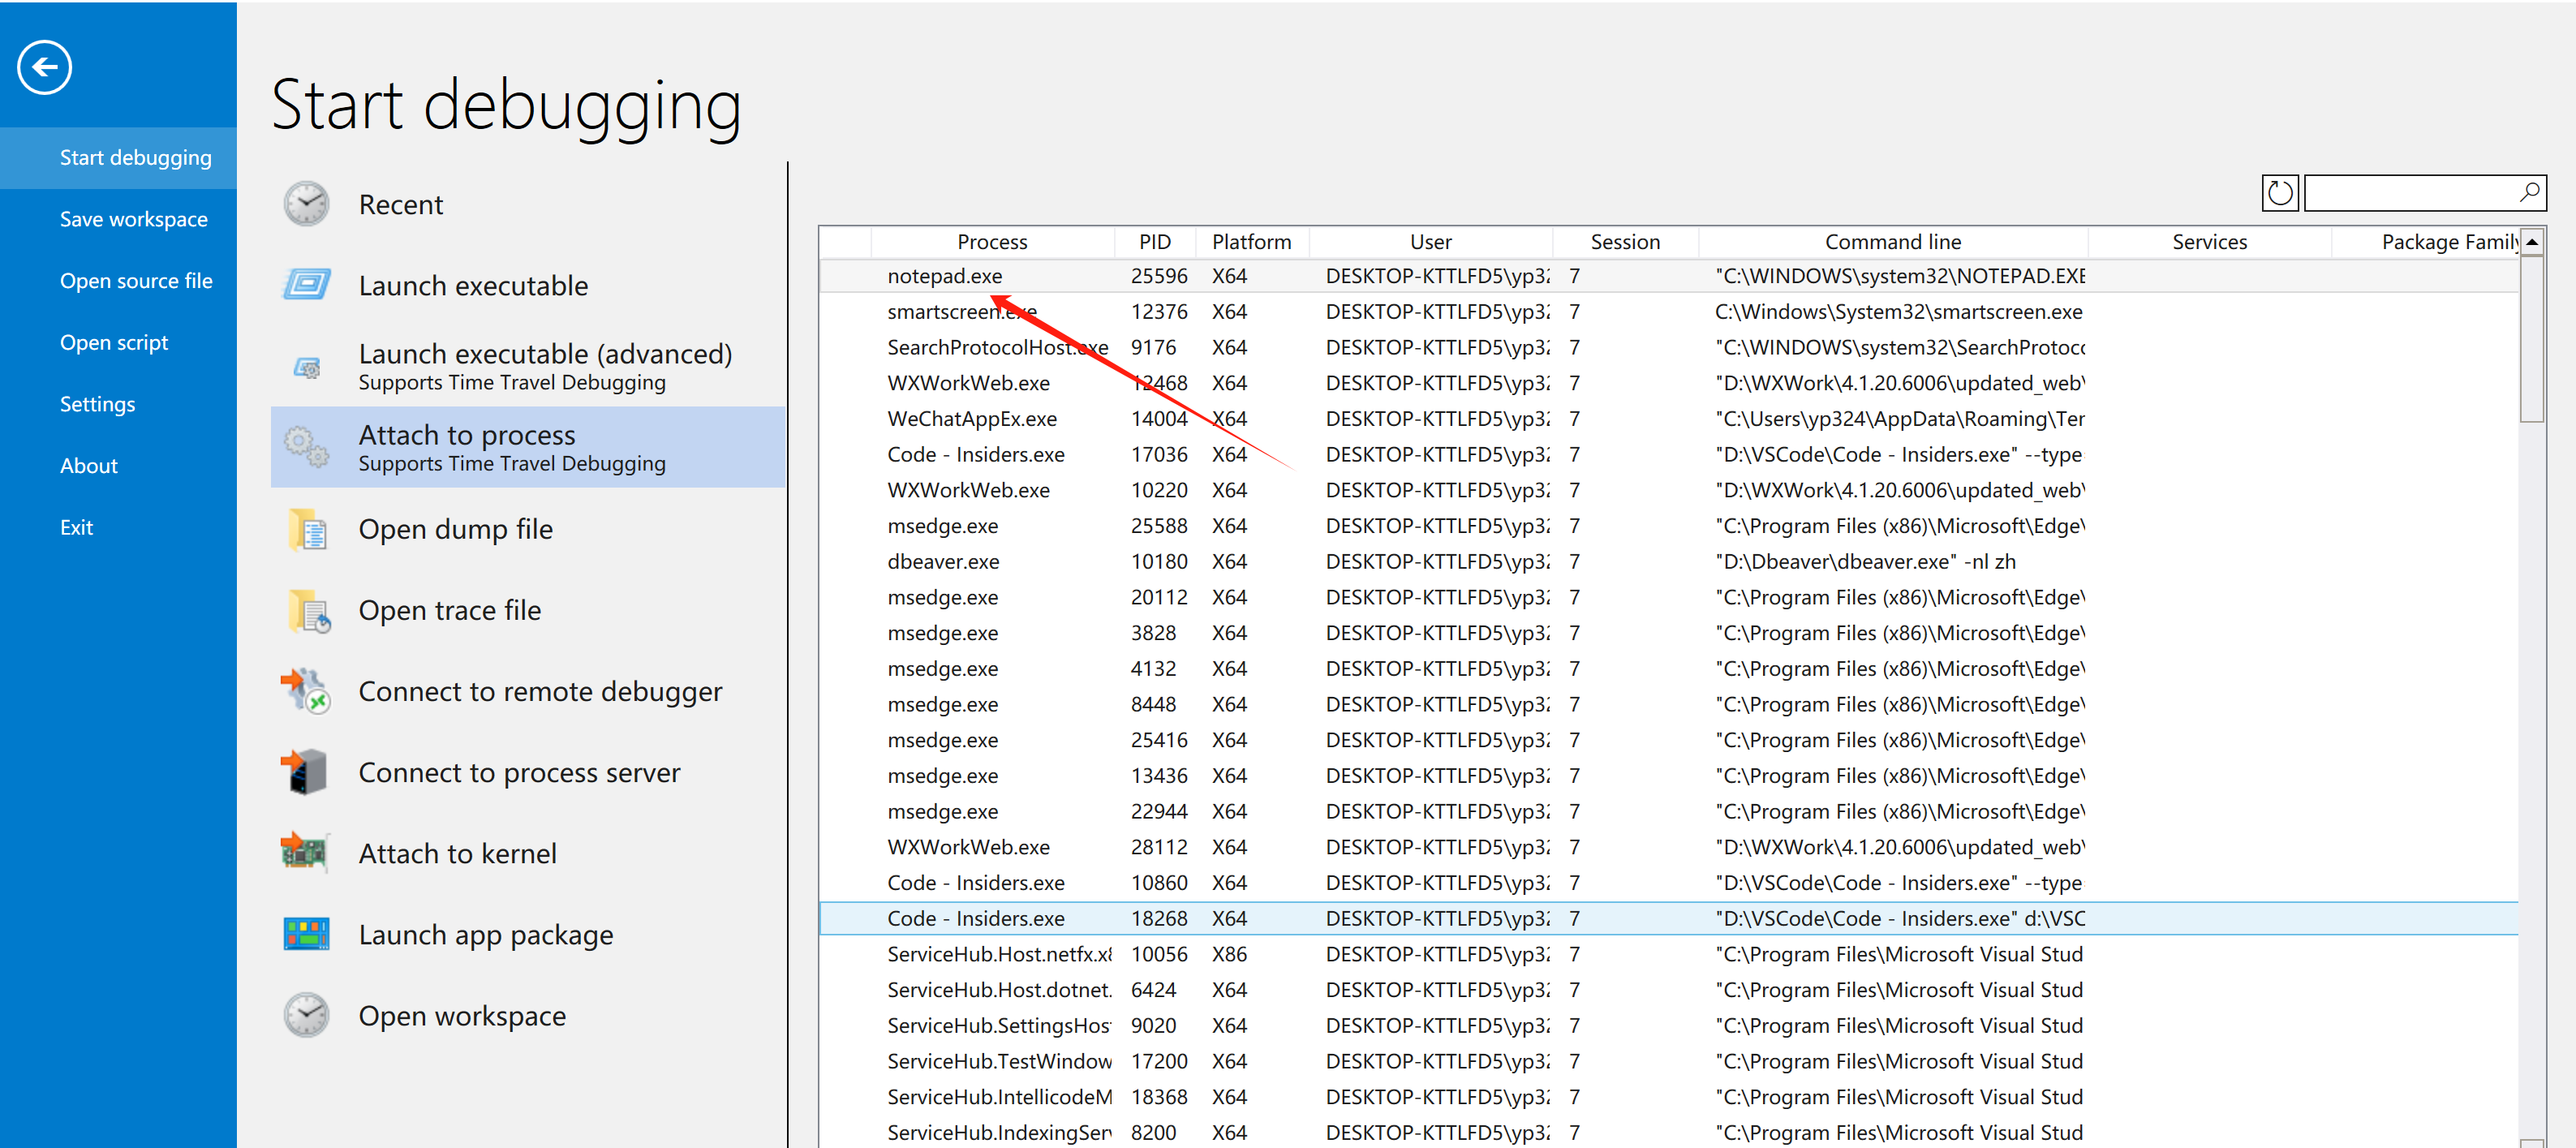Sort by Platform column header
This screenshot has width=2576, height=1148.
pyautogui.click(x=1252, y=242)
